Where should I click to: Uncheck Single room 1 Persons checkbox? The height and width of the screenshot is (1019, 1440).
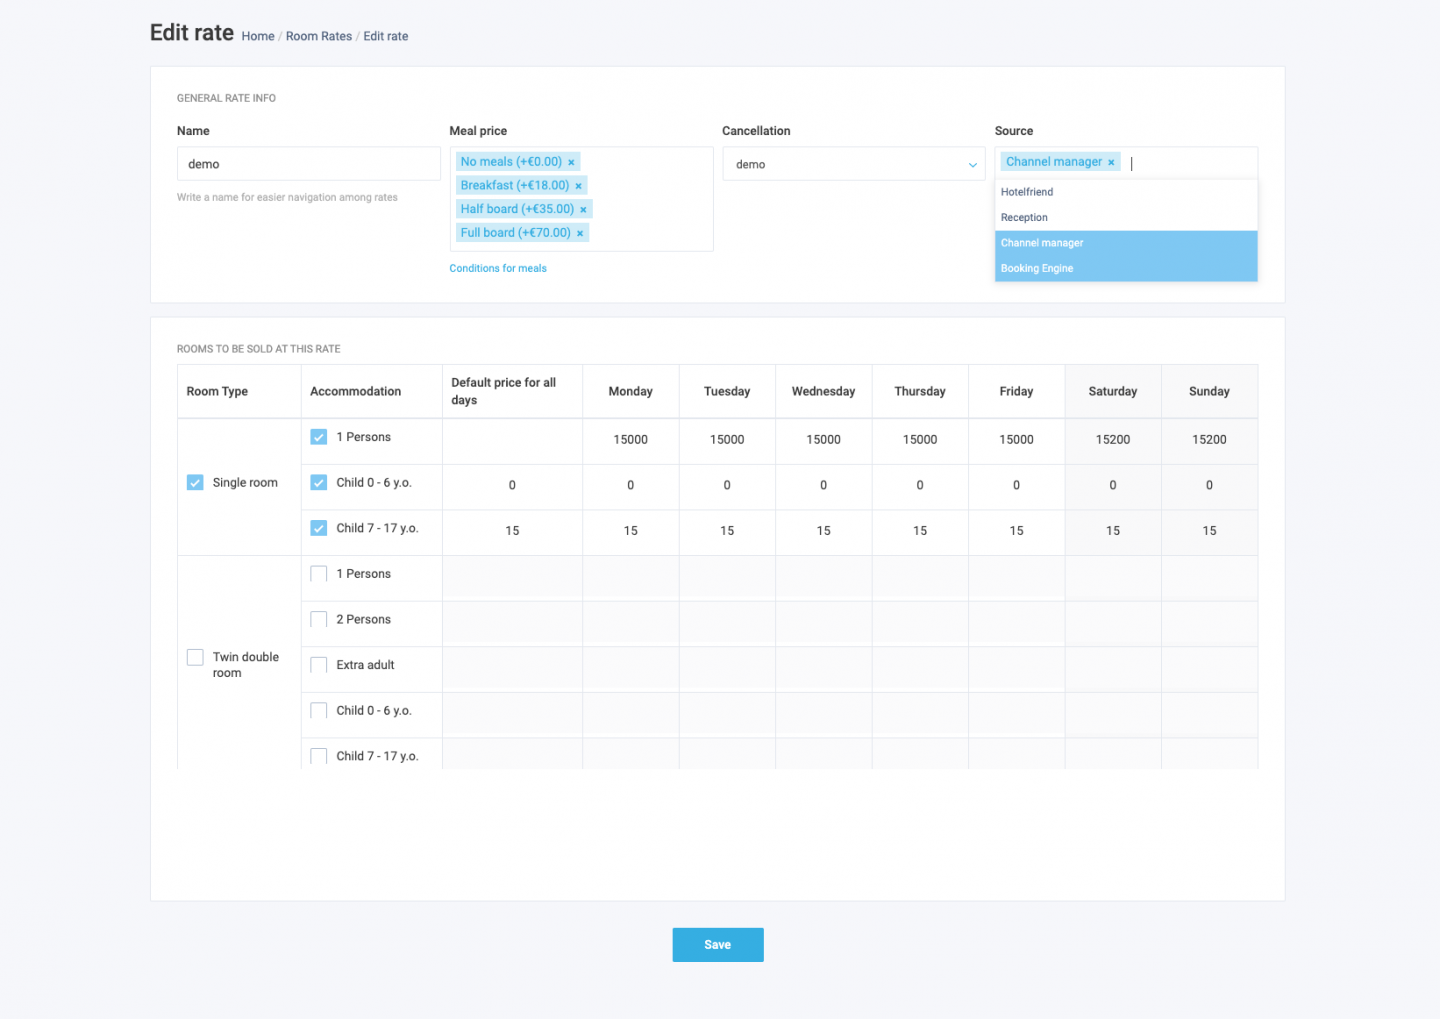pos(319,437)
